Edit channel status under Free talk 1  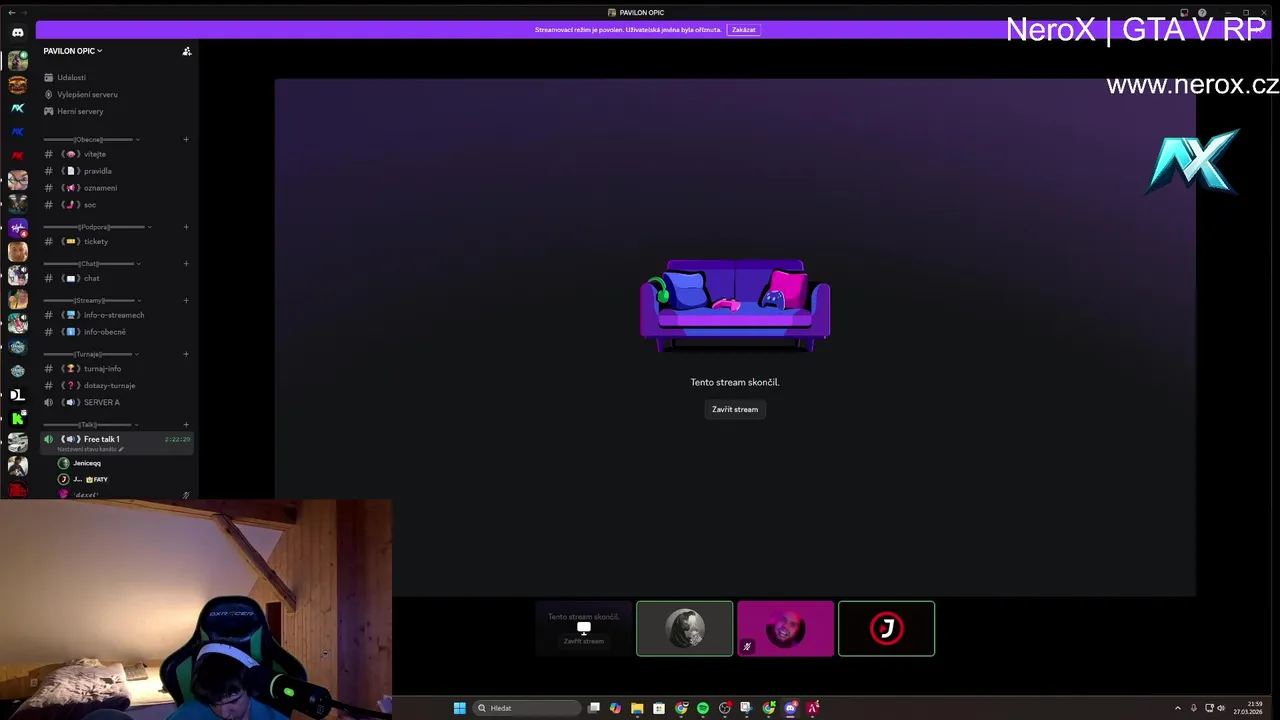point(90,449)
